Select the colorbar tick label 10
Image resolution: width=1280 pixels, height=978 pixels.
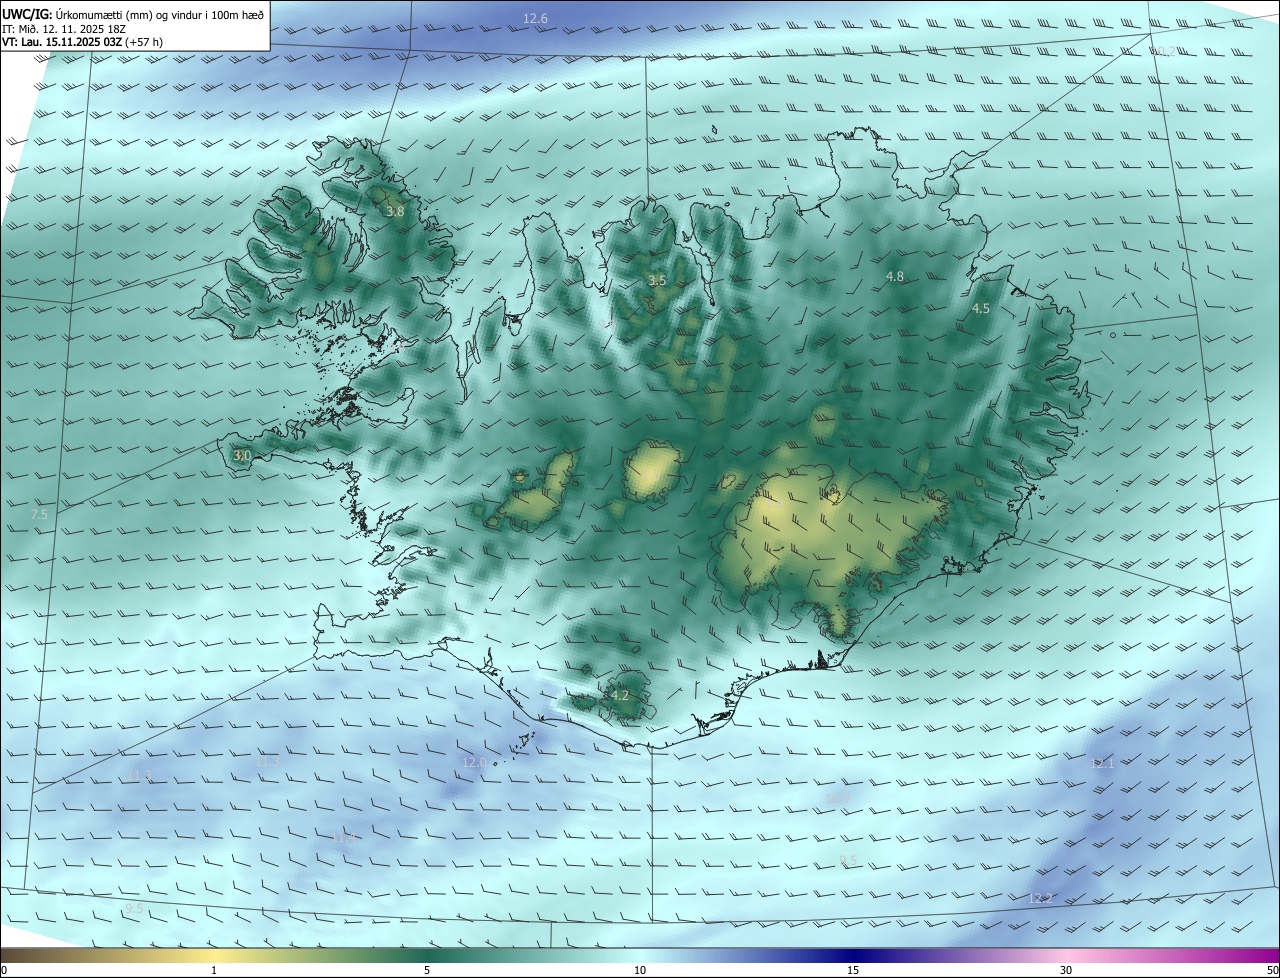640,970
